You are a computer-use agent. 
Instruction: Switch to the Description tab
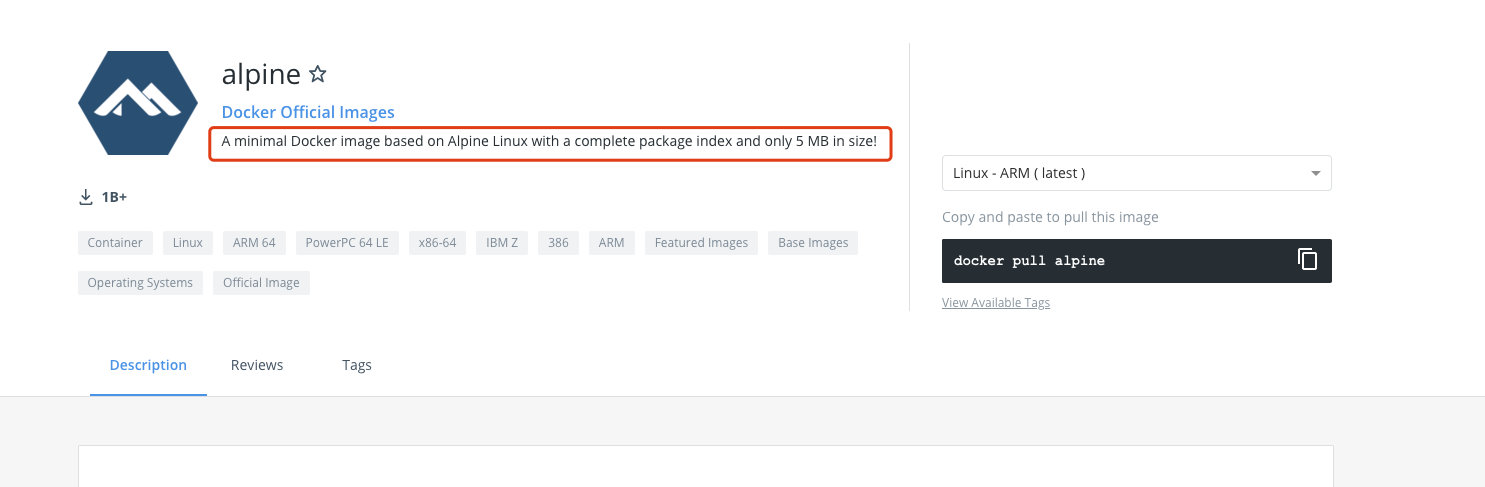(x=148, y=365)
